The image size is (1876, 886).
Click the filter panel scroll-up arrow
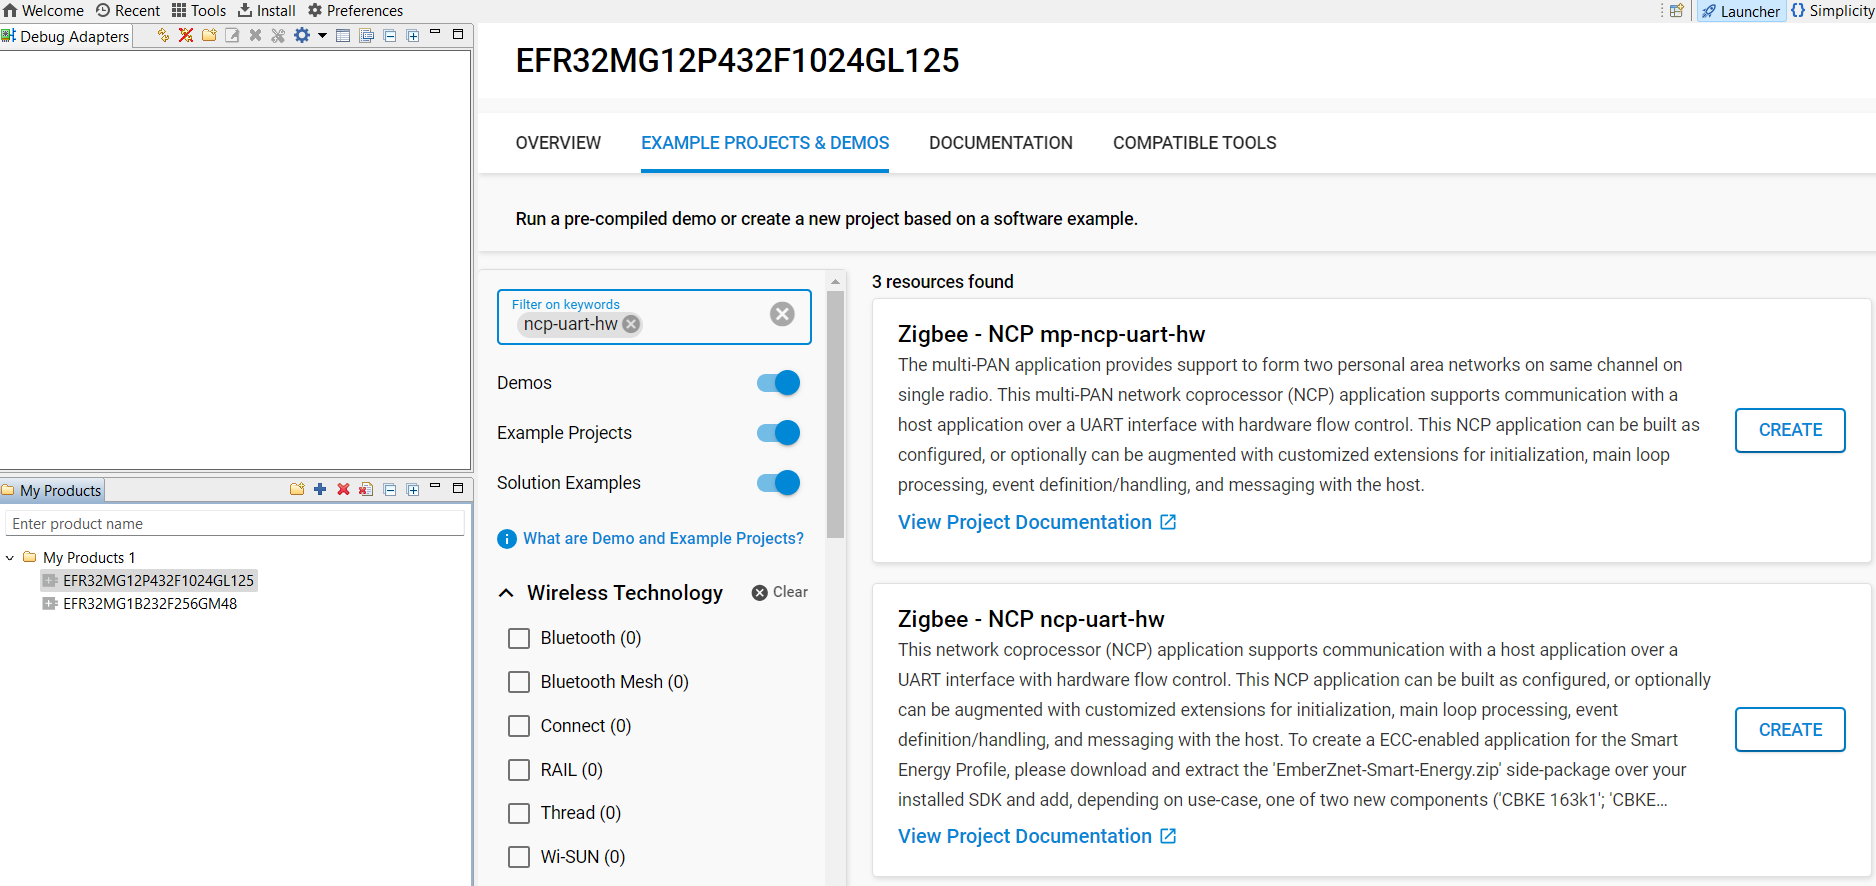point(836,280)
